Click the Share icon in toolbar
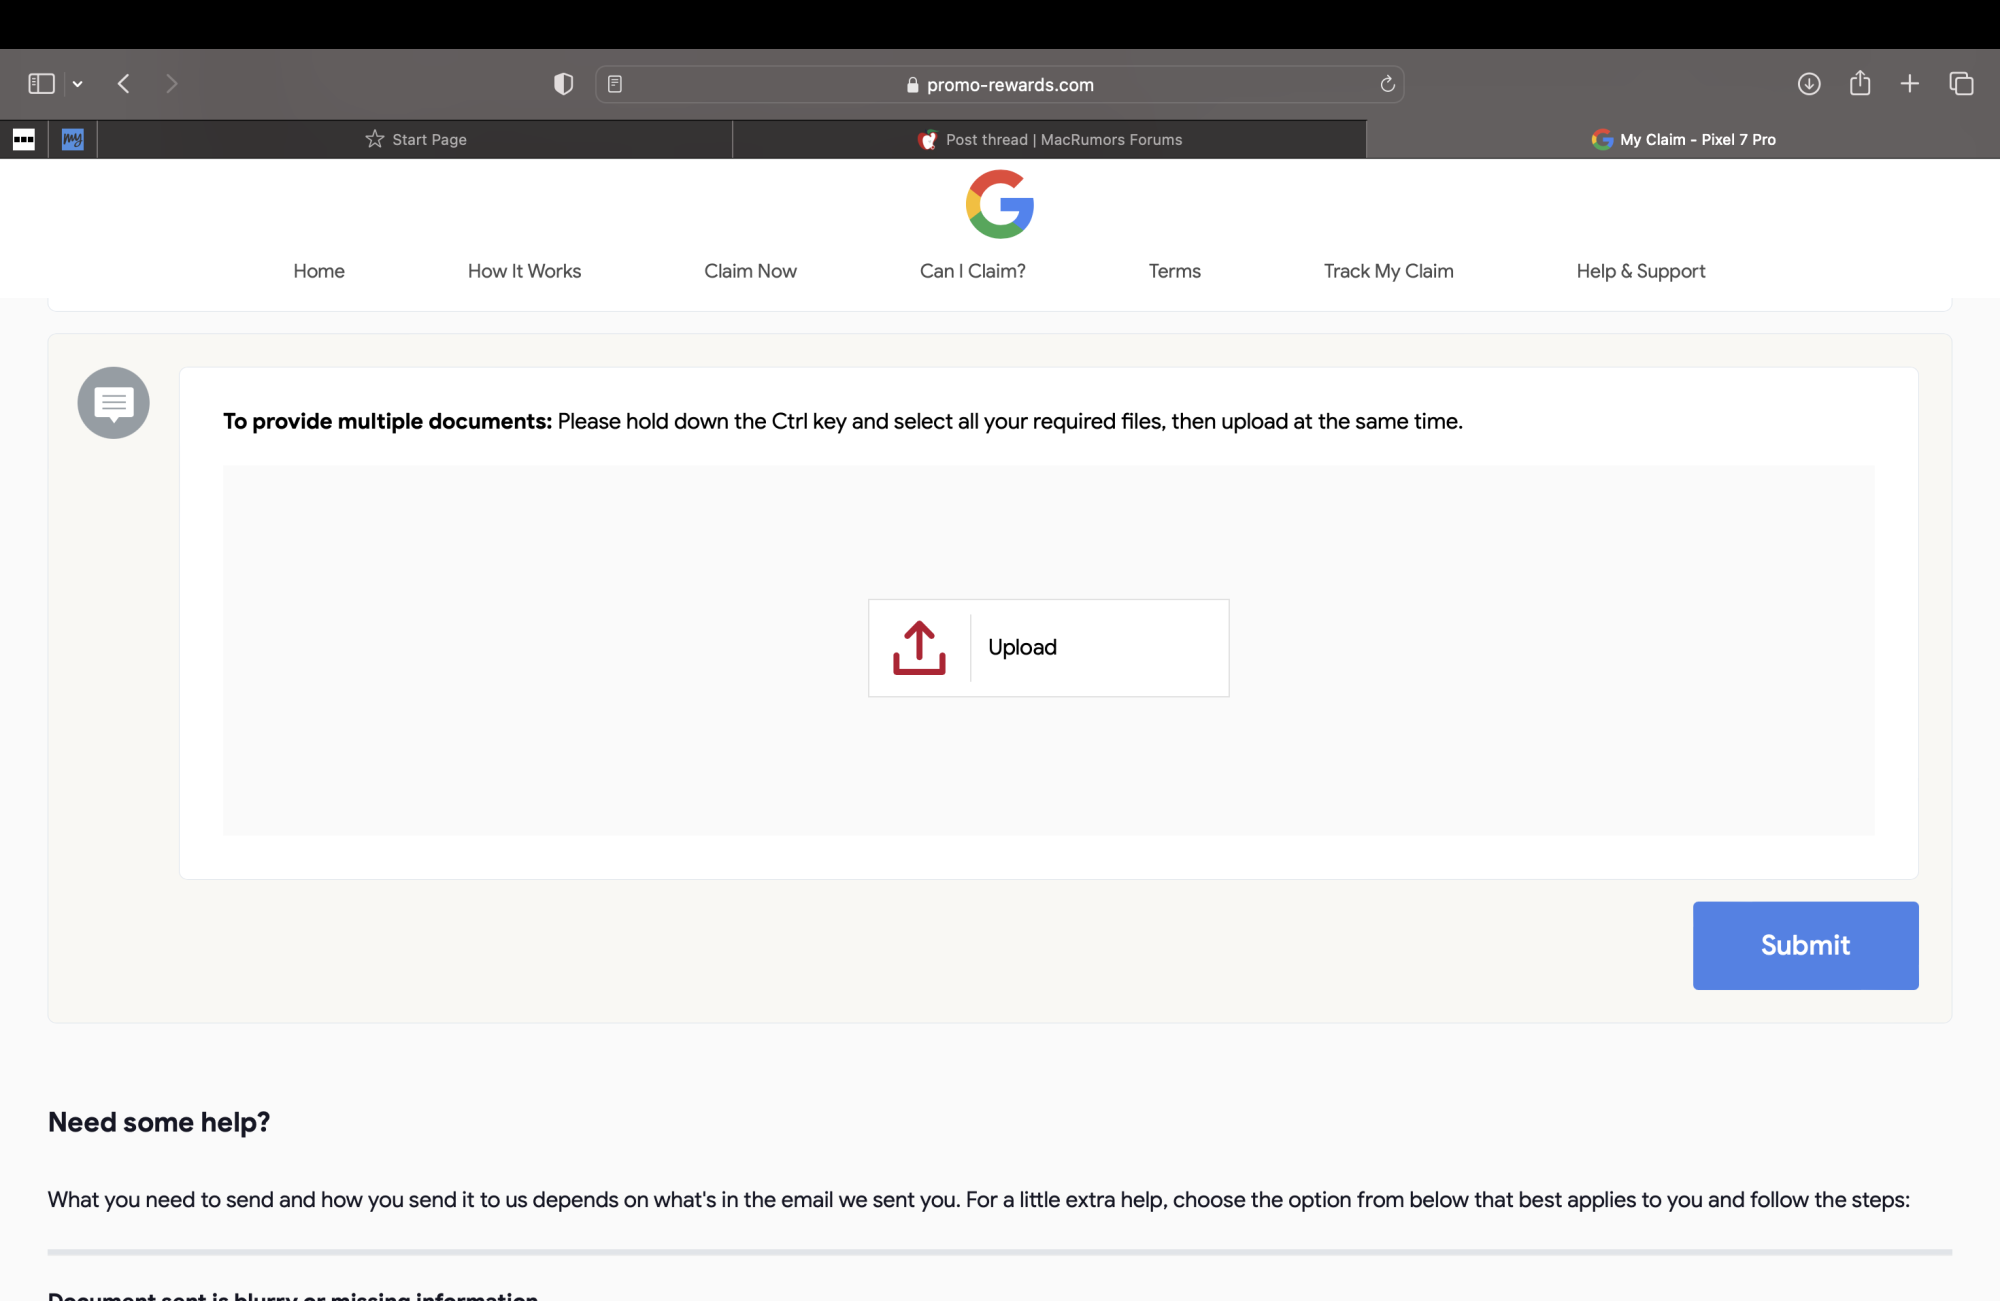The width and height of the screenshot is (2000, 1301). coord(1859,84)
